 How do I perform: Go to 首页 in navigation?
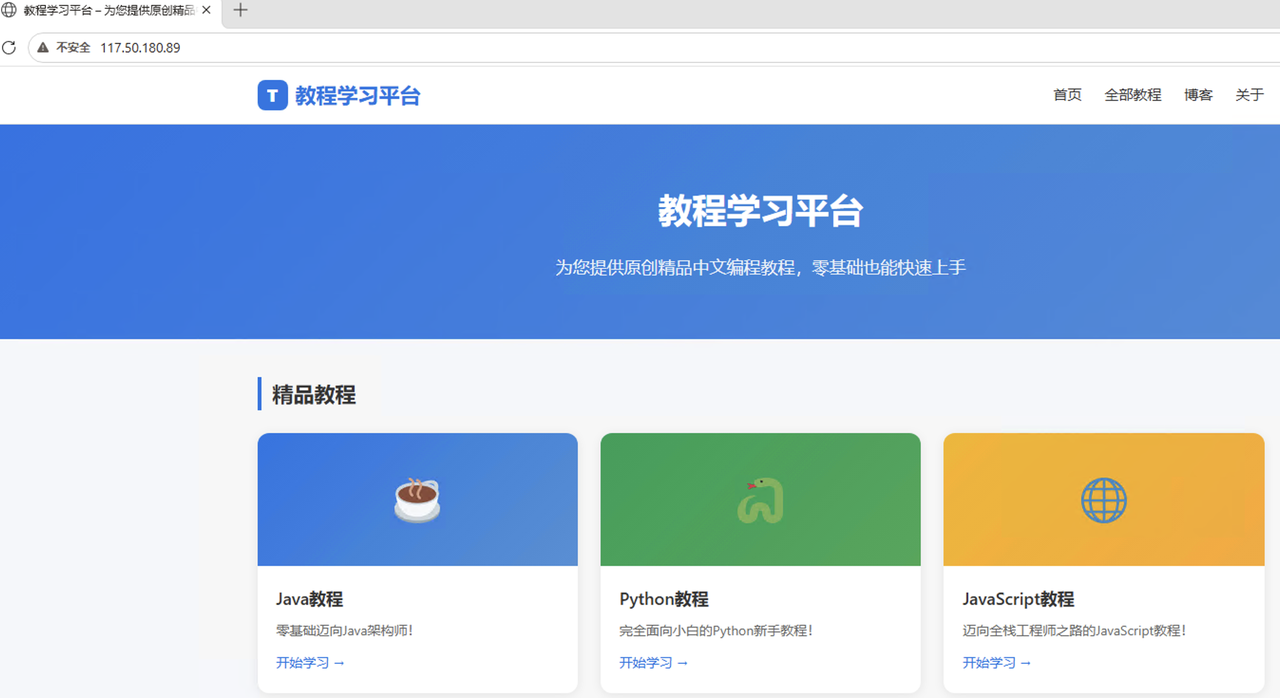1067,95
